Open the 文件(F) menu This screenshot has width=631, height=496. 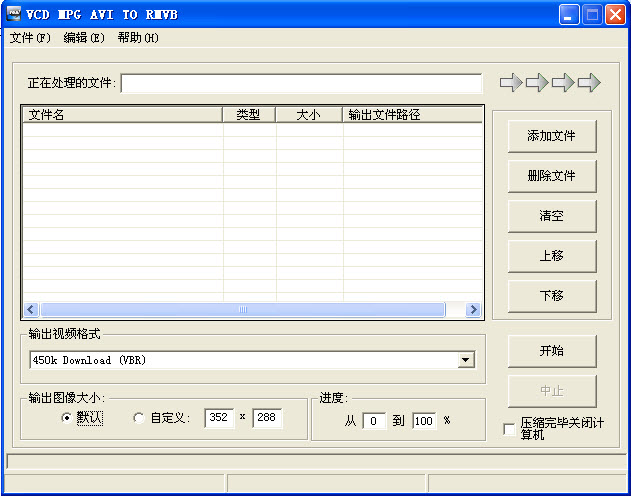pyautogui.click(x=30, y=38)
